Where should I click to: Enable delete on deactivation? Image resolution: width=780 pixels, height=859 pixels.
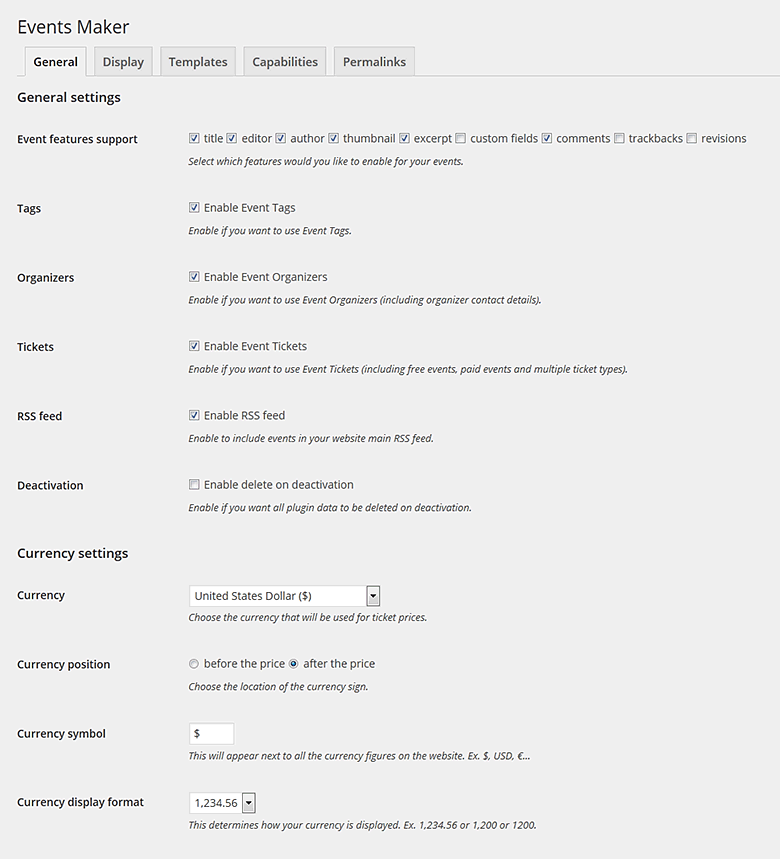coord(194,485)
